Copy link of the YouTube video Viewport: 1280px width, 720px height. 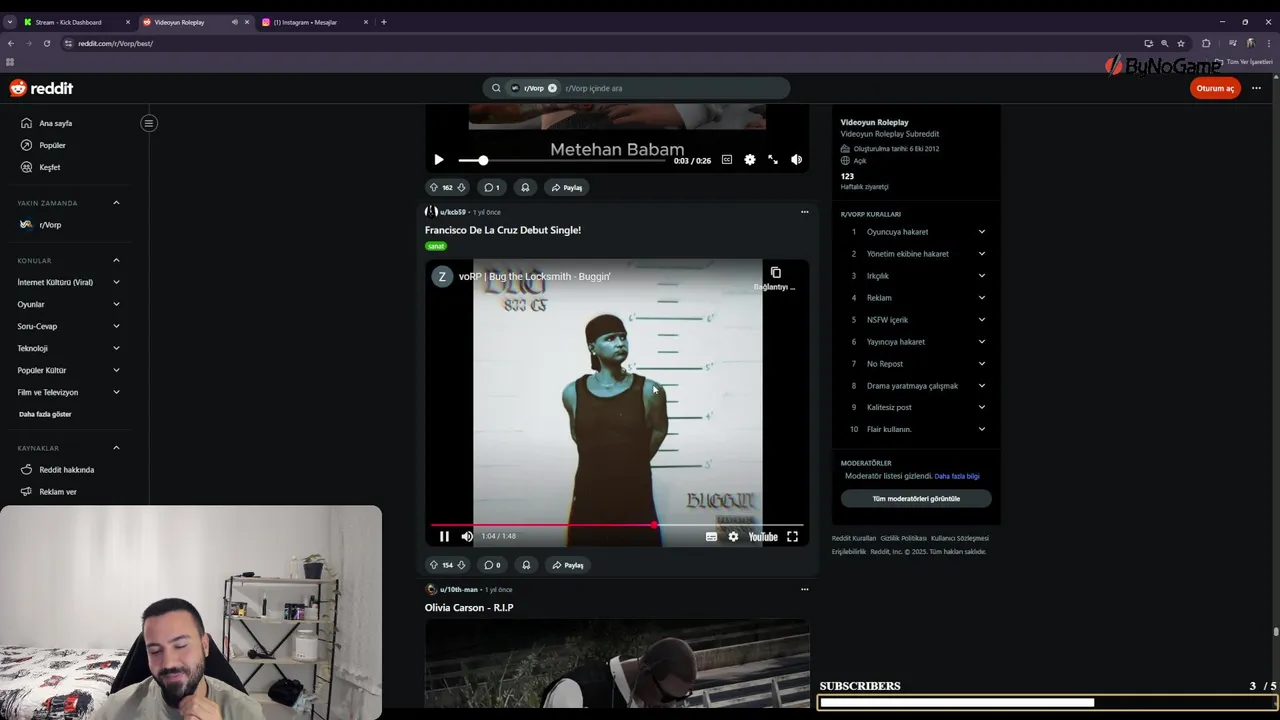(775, 278)
